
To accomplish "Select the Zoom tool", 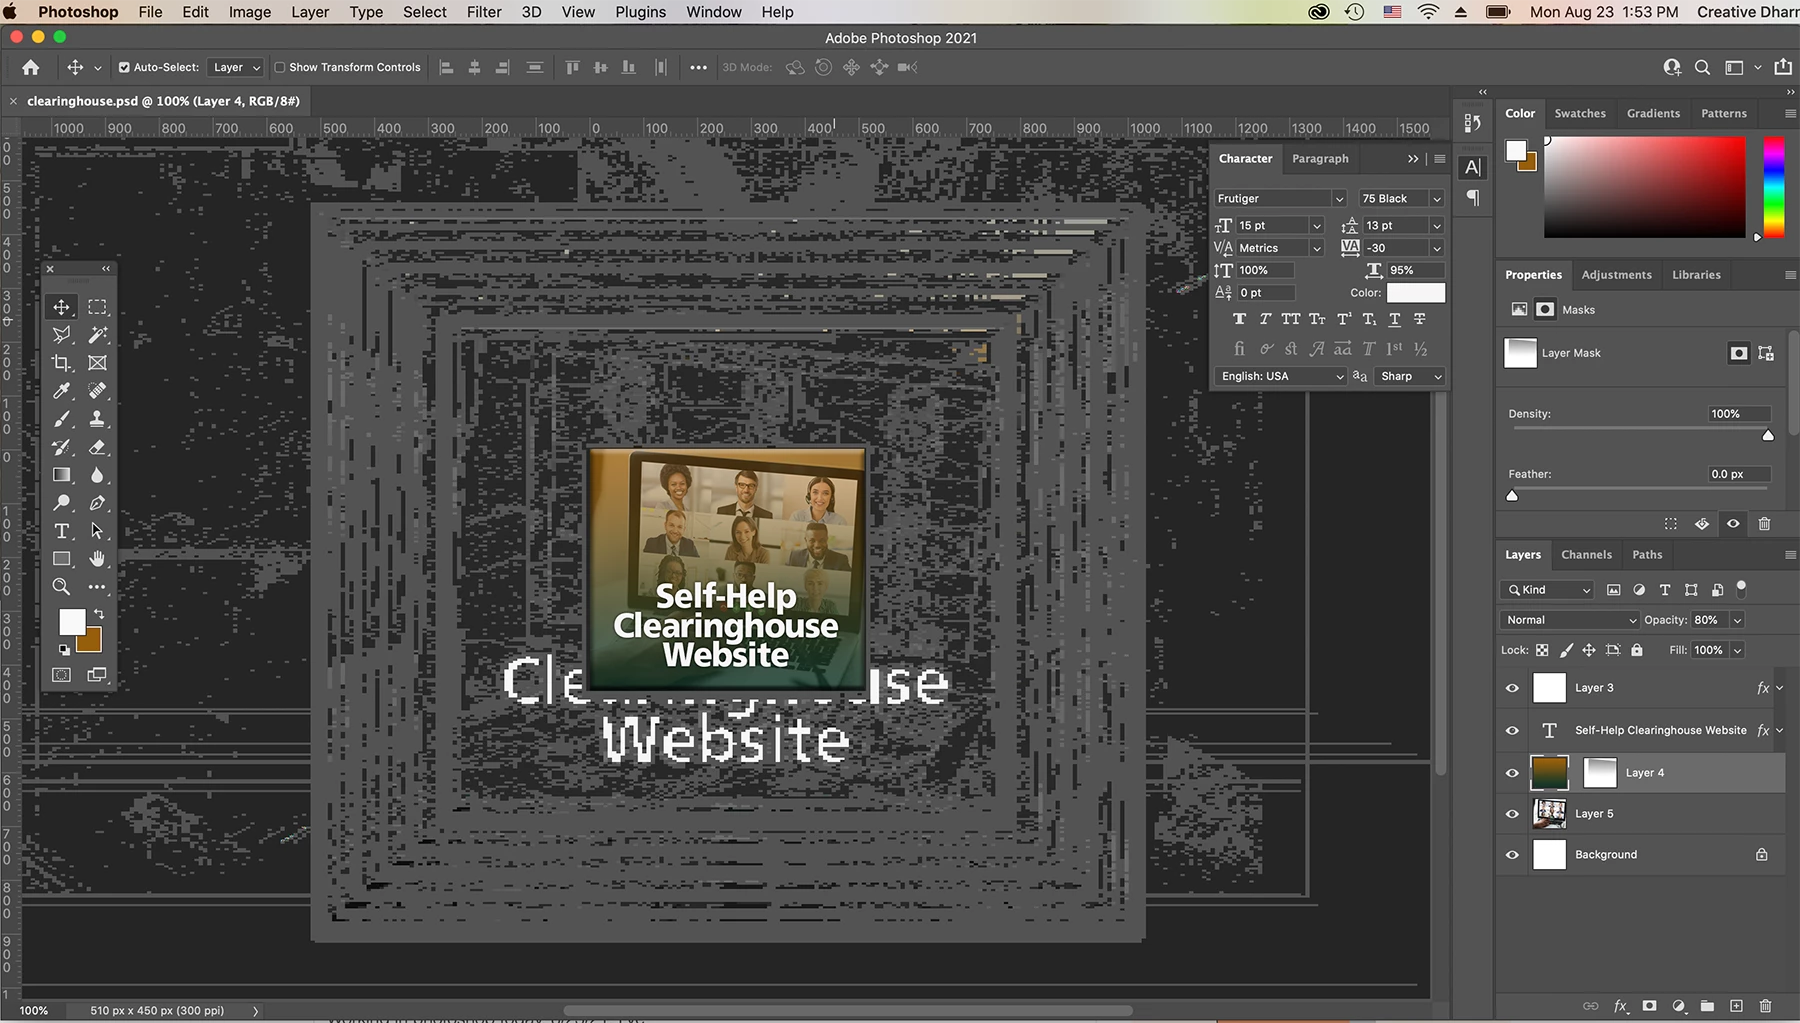I will tap(62, 587).
